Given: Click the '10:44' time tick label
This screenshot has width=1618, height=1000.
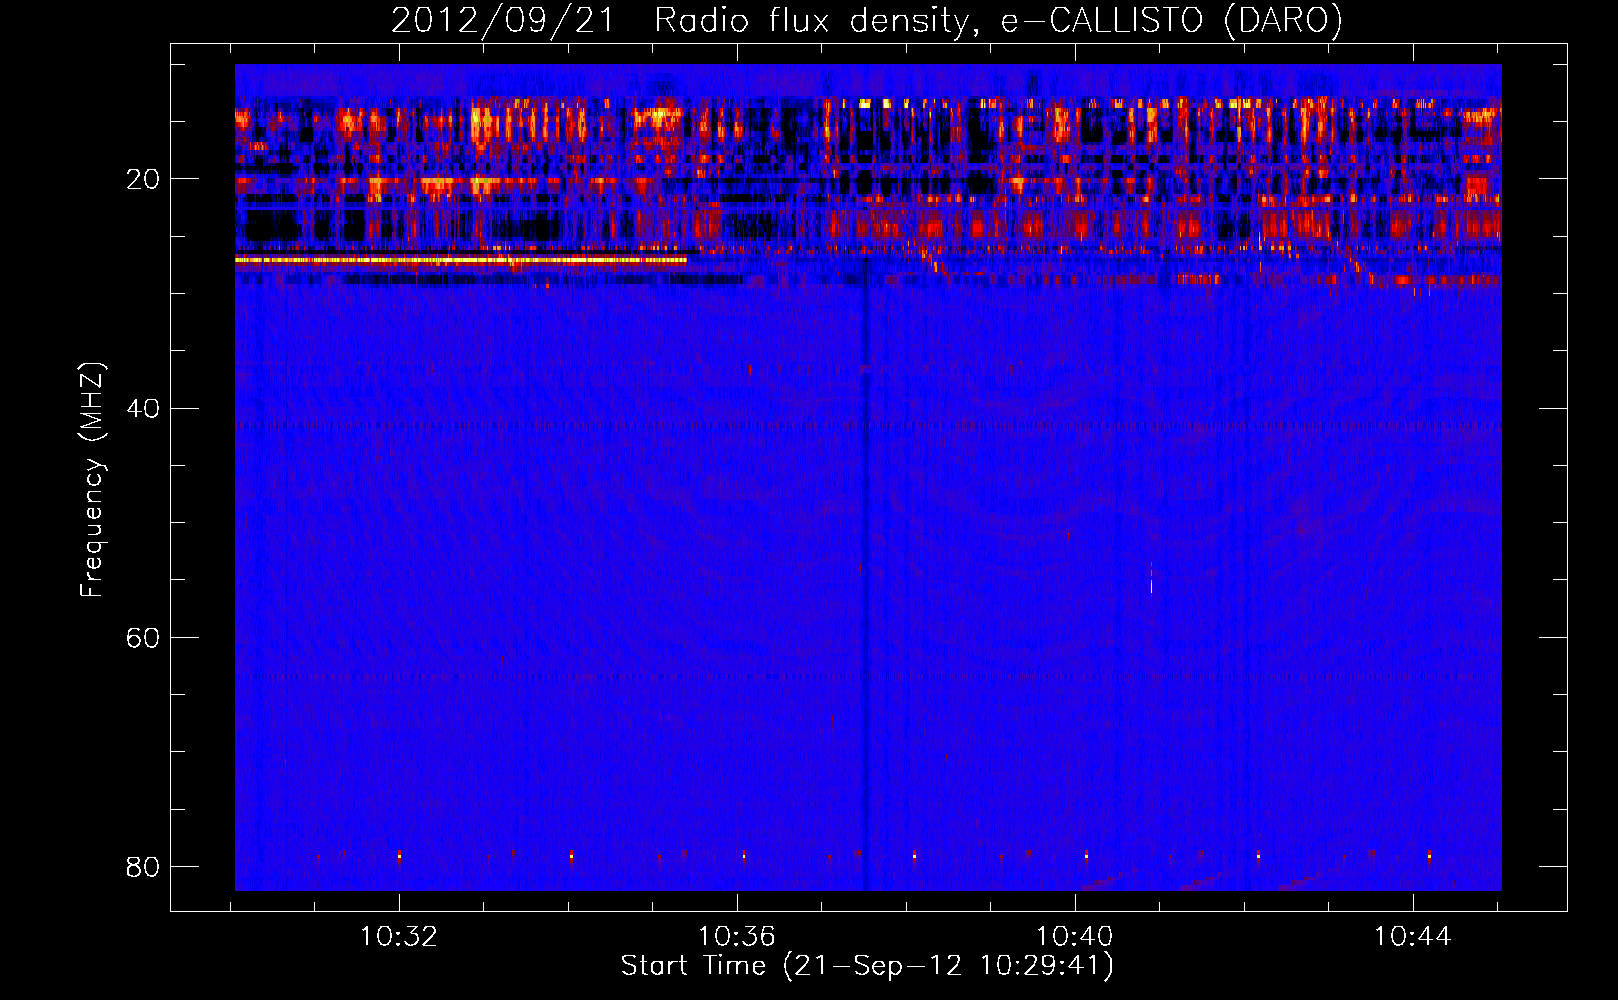Looking at the screenshot, I should tap(1412, 937).
